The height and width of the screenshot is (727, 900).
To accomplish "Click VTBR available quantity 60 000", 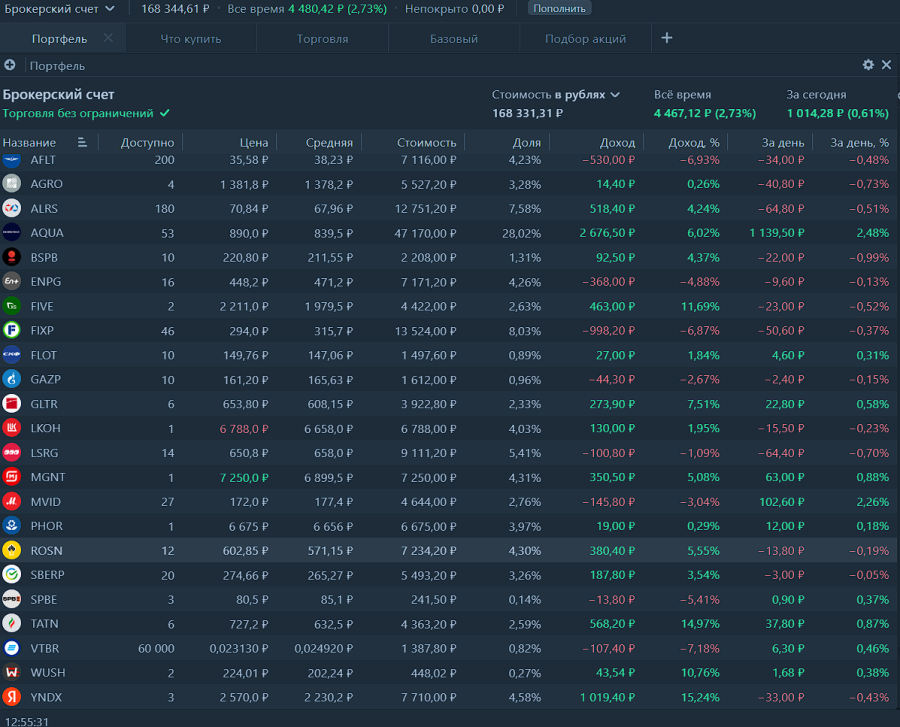I will pos(156,648).
